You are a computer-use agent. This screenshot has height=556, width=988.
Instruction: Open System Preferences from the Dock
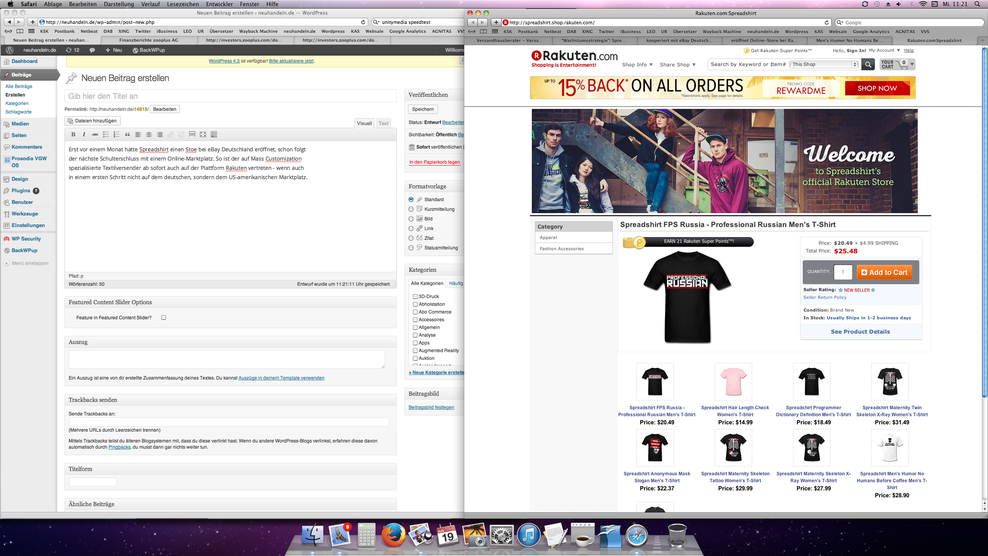tap(502, 535)
